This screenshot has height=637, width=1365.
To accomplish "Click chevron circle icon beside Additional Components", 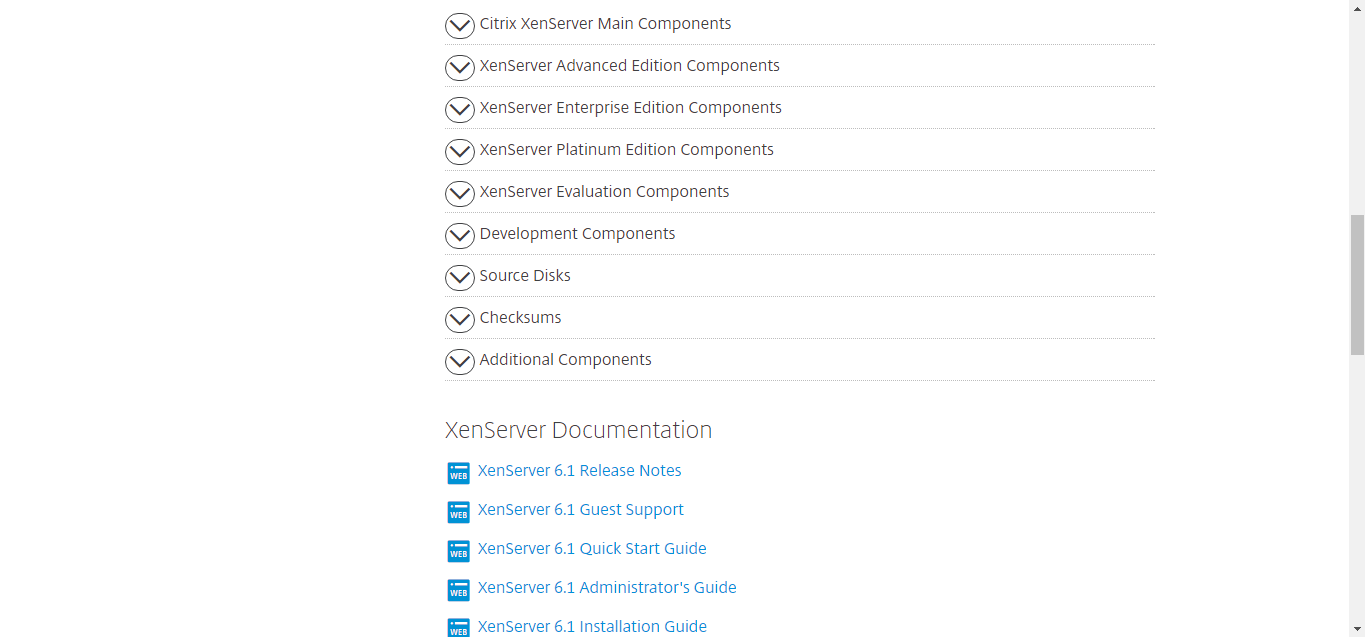I will 460,361.
